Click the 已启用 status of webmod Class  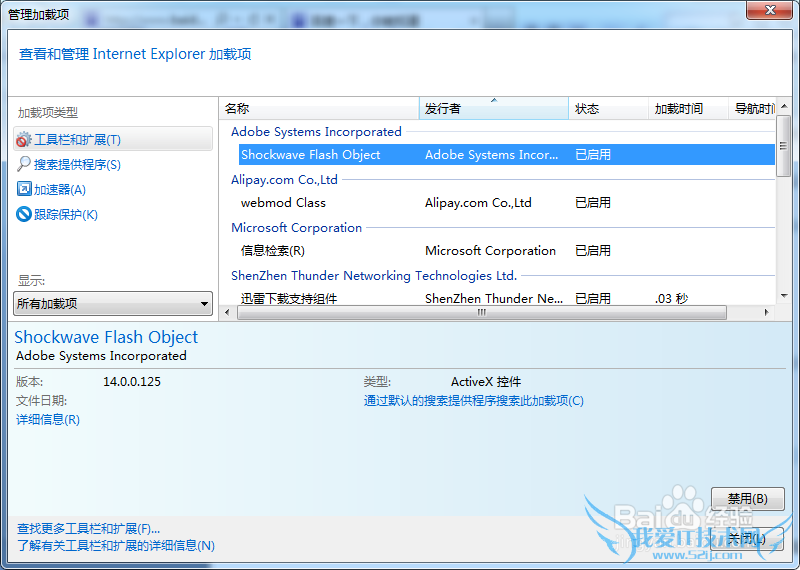(593, 203)
